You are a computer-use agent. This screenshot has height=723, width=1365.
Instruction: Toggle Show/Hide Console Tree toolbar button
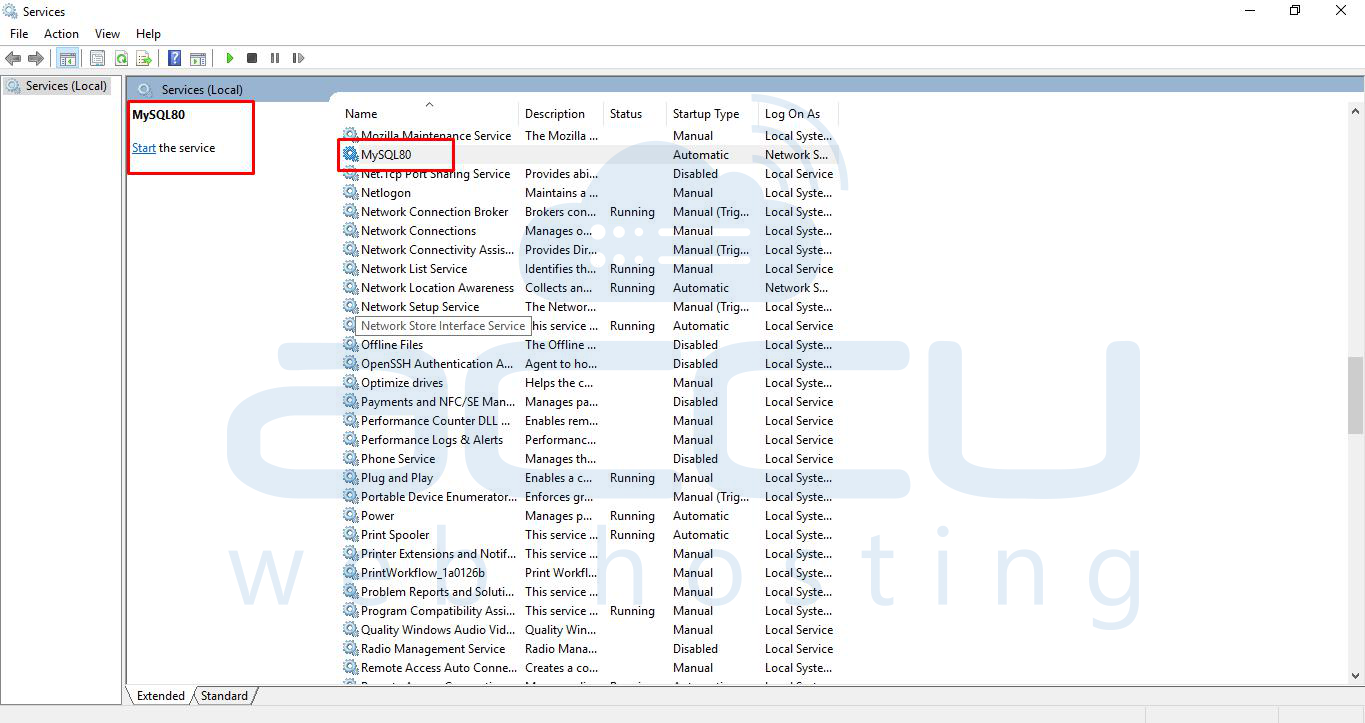pos(67,58)
